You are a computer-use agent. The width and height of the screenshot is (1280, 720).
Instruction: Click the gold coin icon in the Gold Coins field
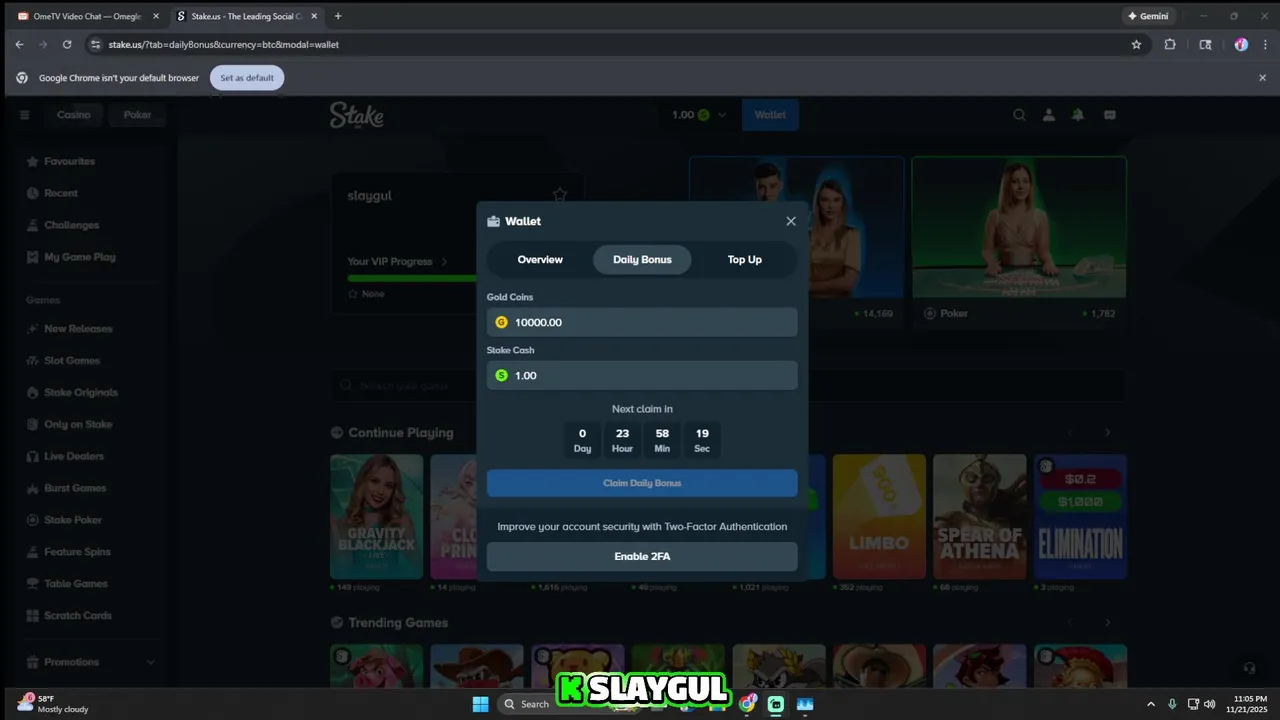502,322
